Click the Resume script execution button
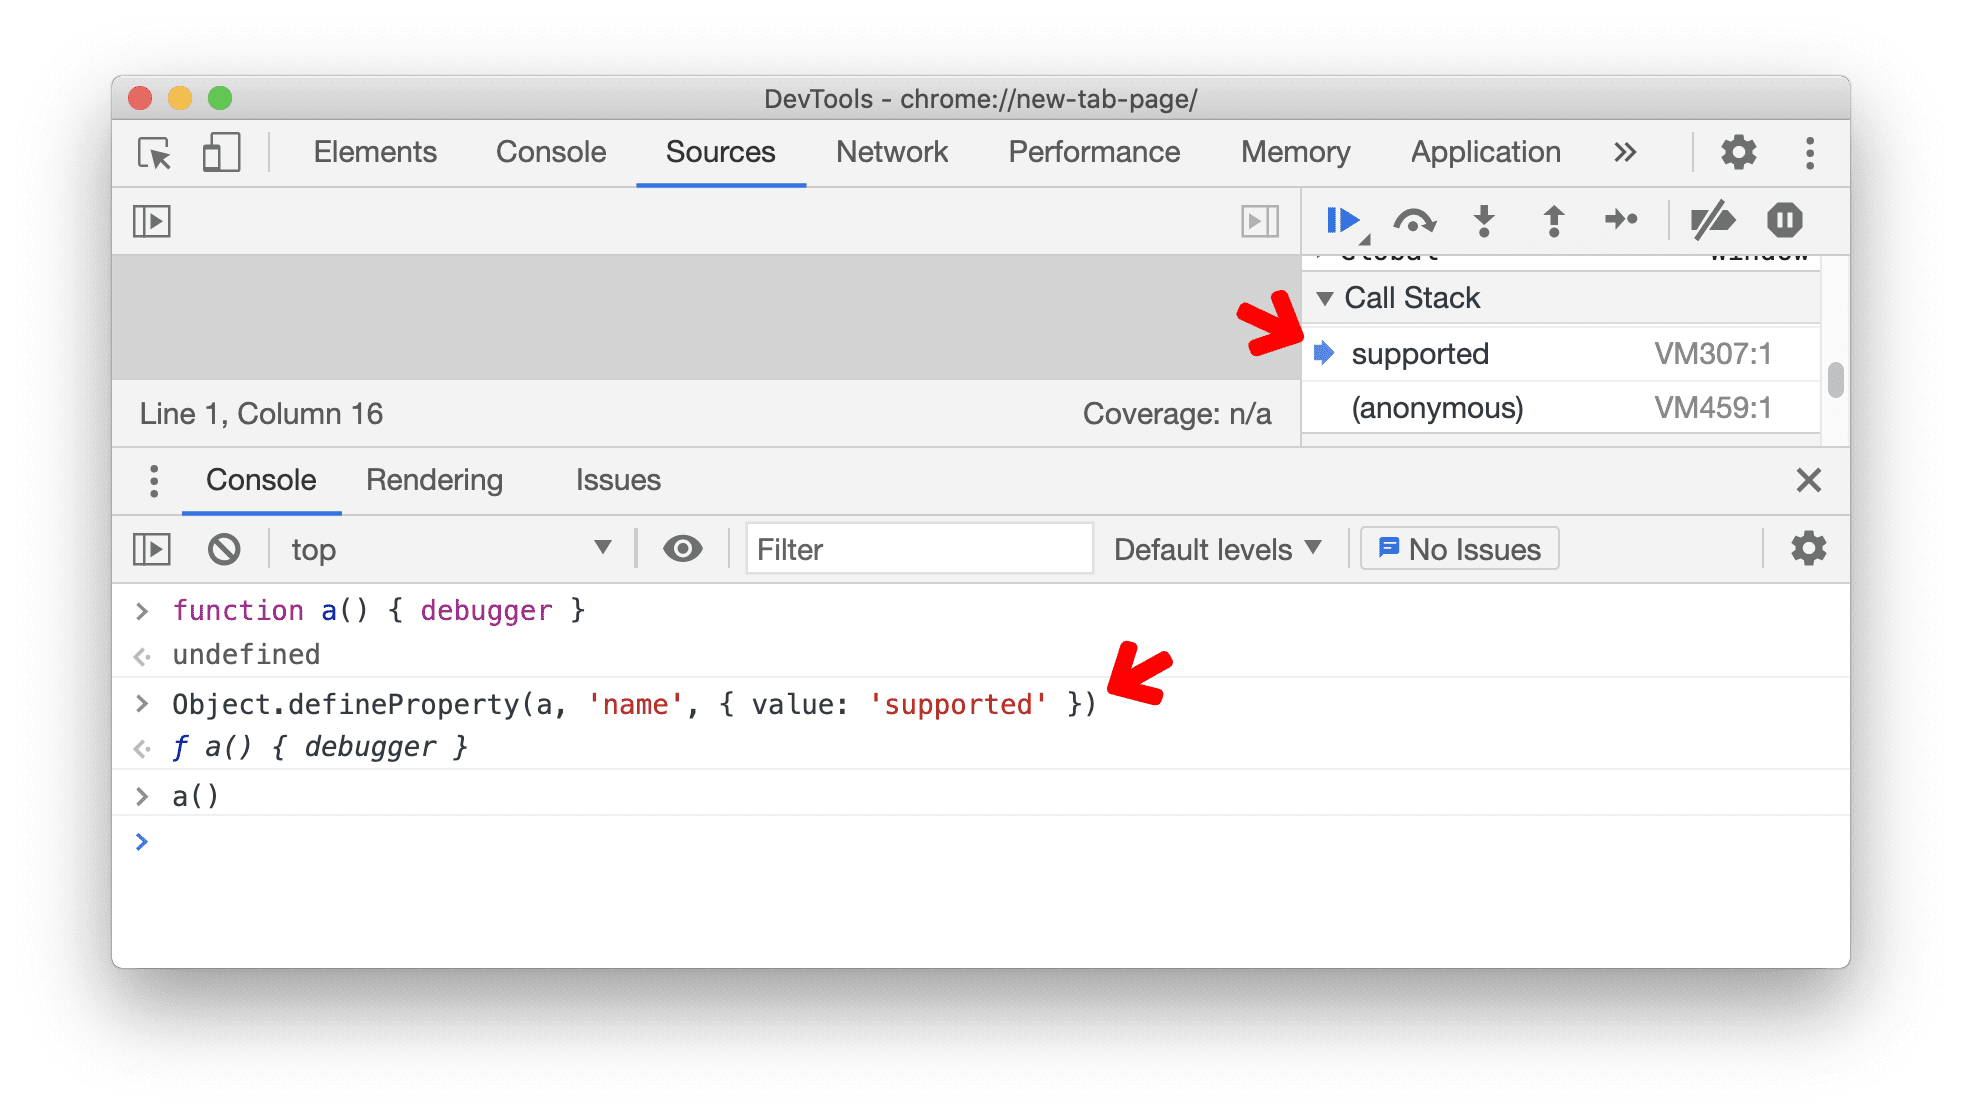This screenshot has height=1116, width=1962. [x=1343, y=220]
